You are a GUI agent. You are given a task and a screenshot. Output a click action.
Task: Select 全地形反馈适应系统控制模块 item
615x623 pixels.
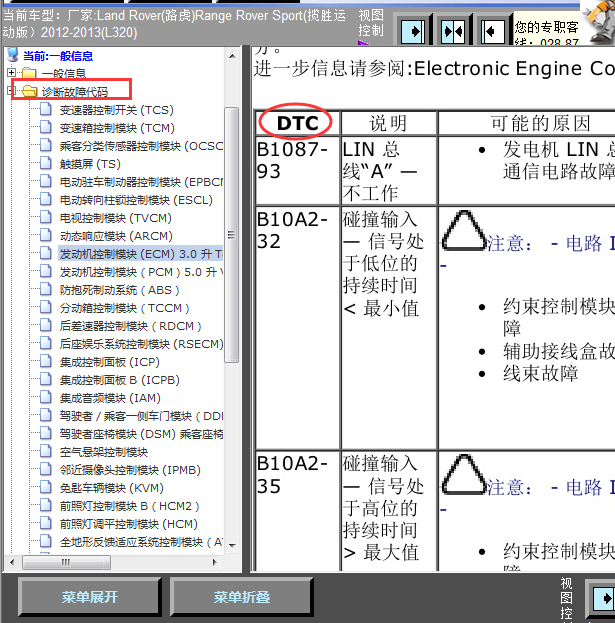click(141, 542)
